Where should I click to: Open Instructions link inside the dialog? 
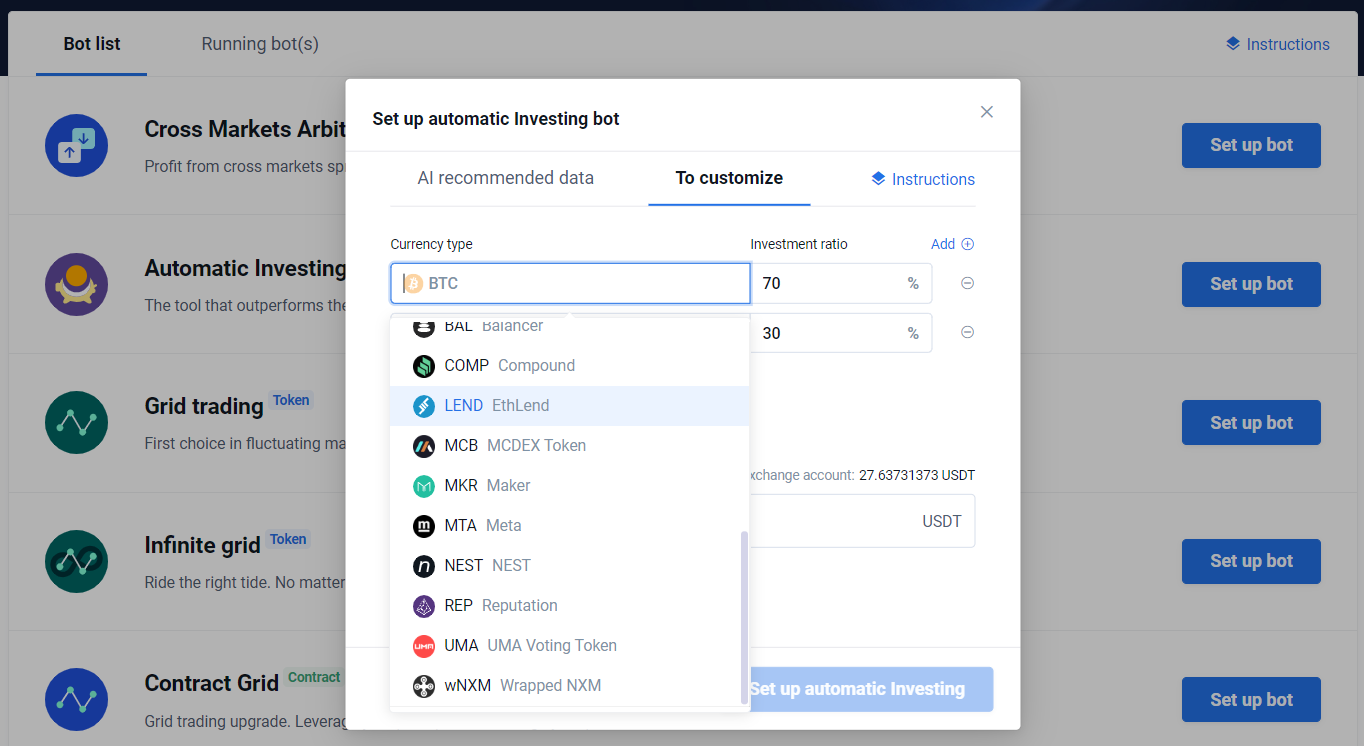pos(923,179)
